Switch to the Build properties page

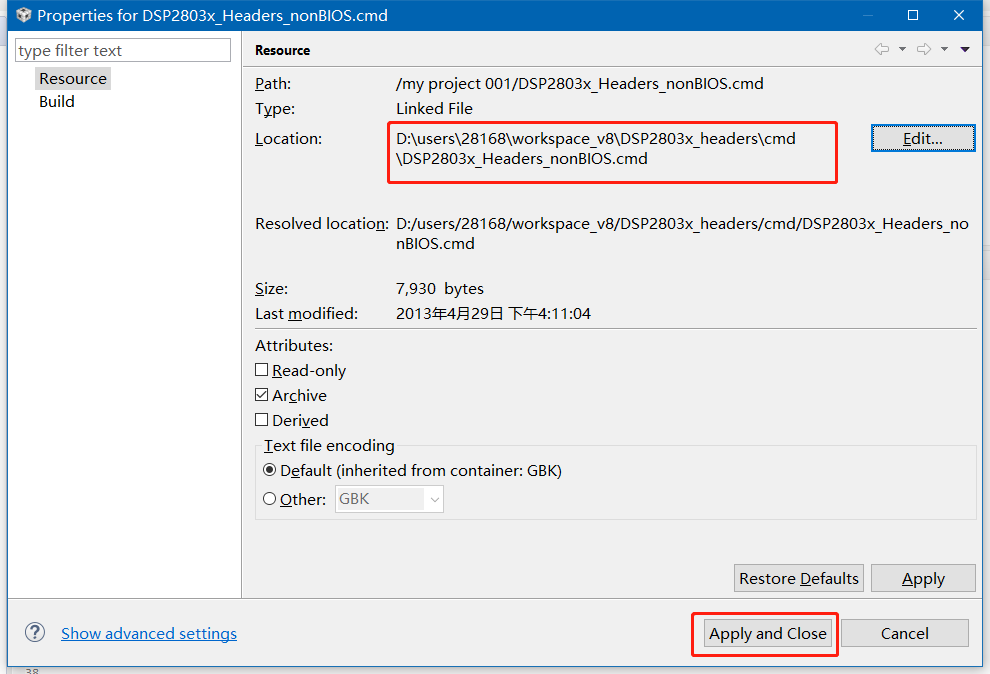(56, 101)
